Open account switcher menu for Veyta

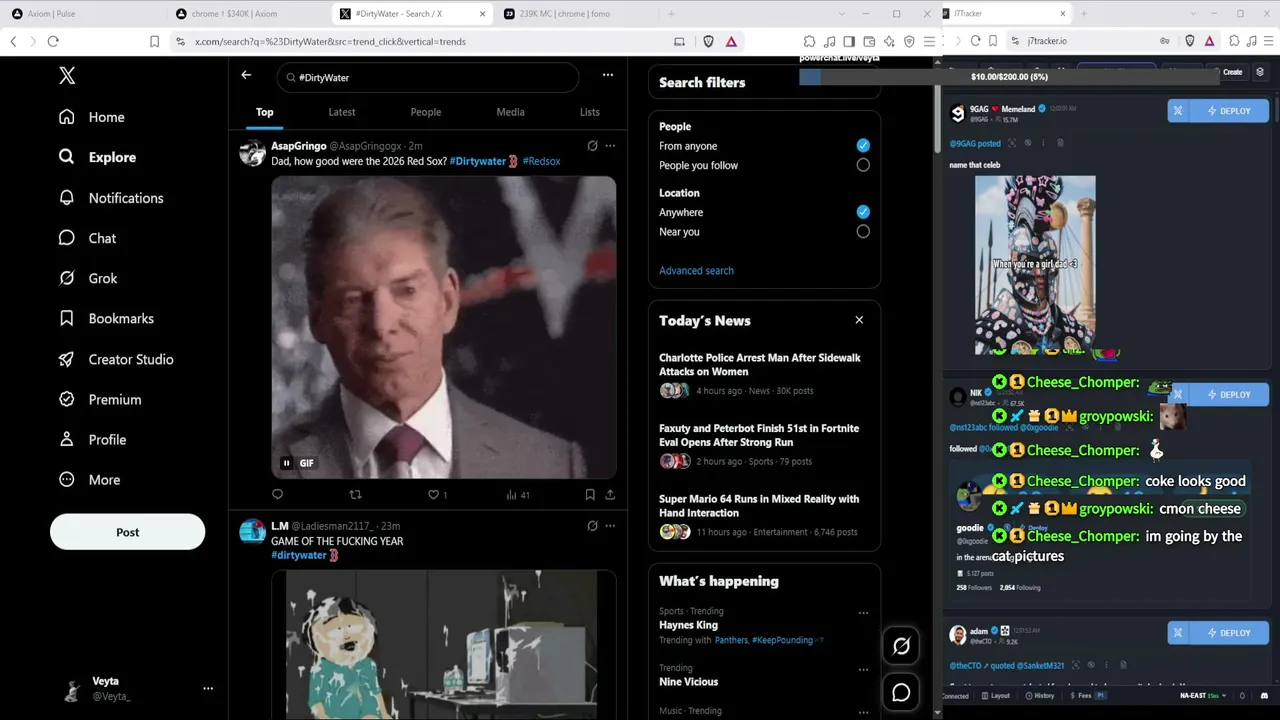(208, 688)
